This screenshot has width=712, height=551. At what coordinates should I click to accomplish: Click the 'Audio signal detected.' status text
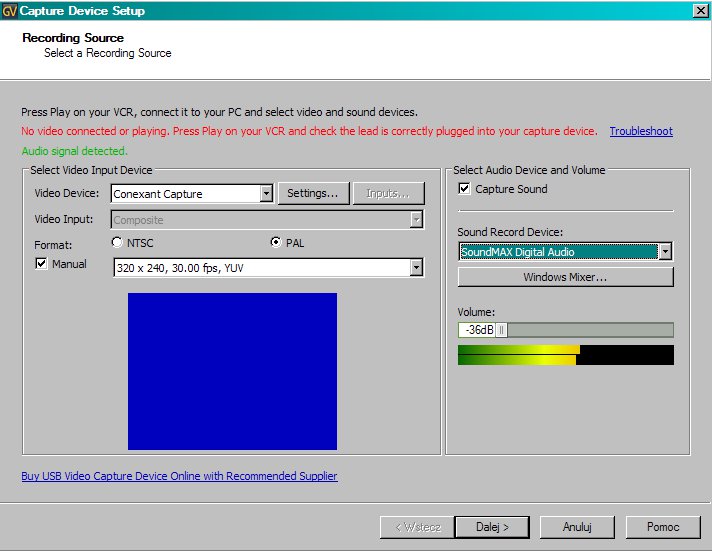point(74,151)
